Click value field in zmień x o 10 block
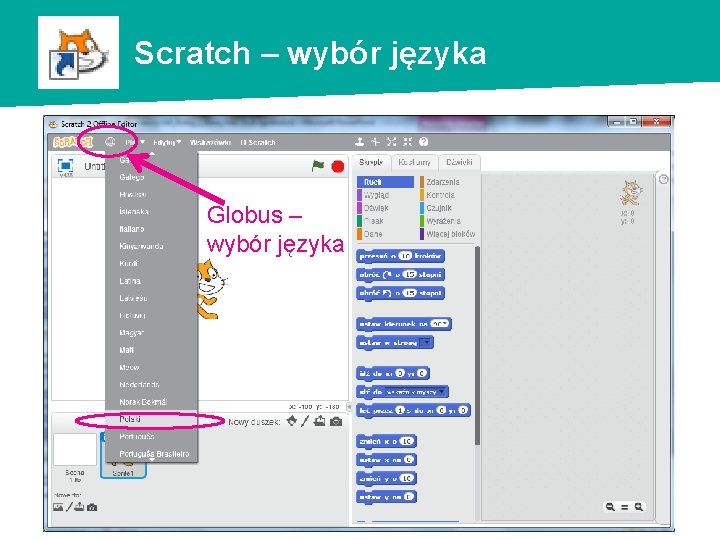This screenshot has width=720, height=540. coord(406,441)
